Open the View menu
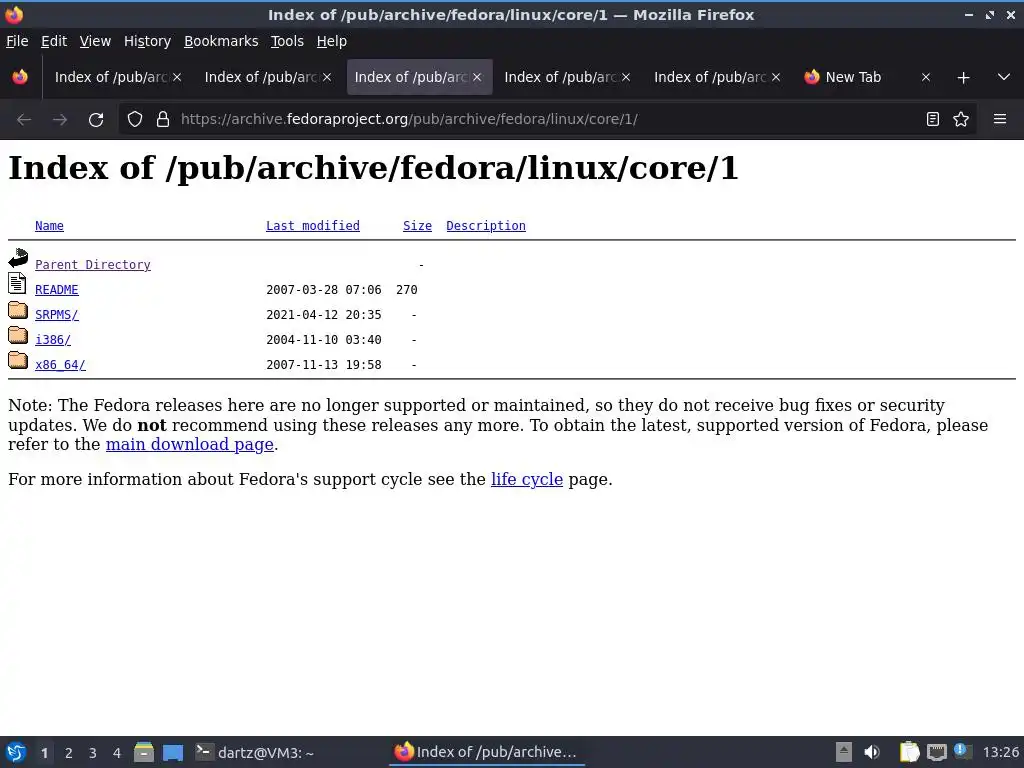The width and height of the screenshot is (1024, 768). [x=95, y=41]
